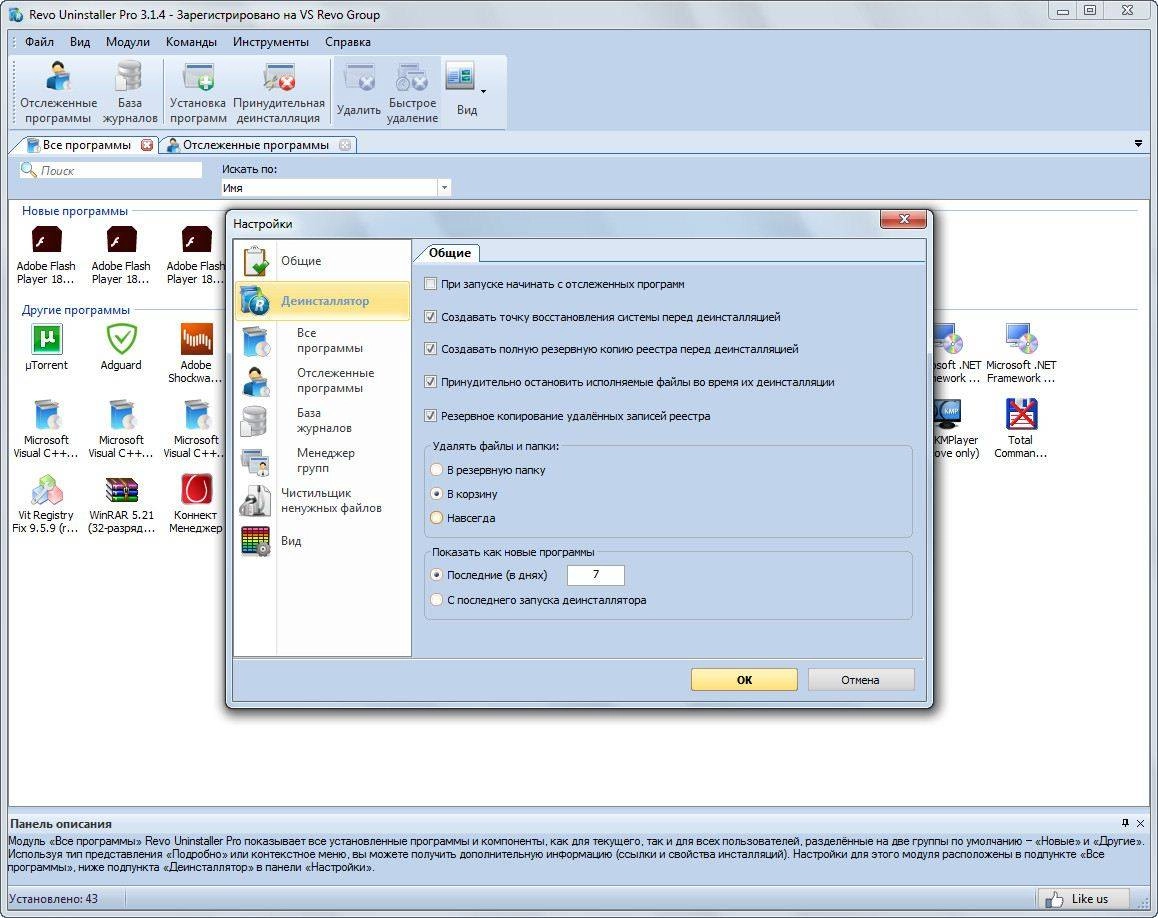Close the Настройки dialog
Image resolution: width=1158 pixels, height=918 pixels.
903,219
